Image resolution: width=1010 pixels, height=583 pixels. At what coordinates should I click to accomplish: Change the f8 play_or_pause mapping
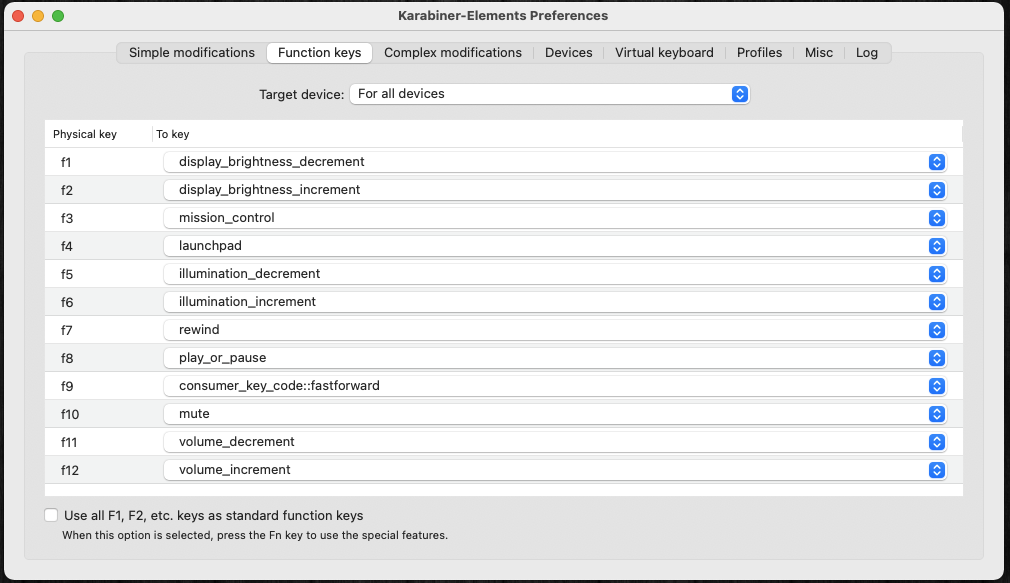[554, 358]
